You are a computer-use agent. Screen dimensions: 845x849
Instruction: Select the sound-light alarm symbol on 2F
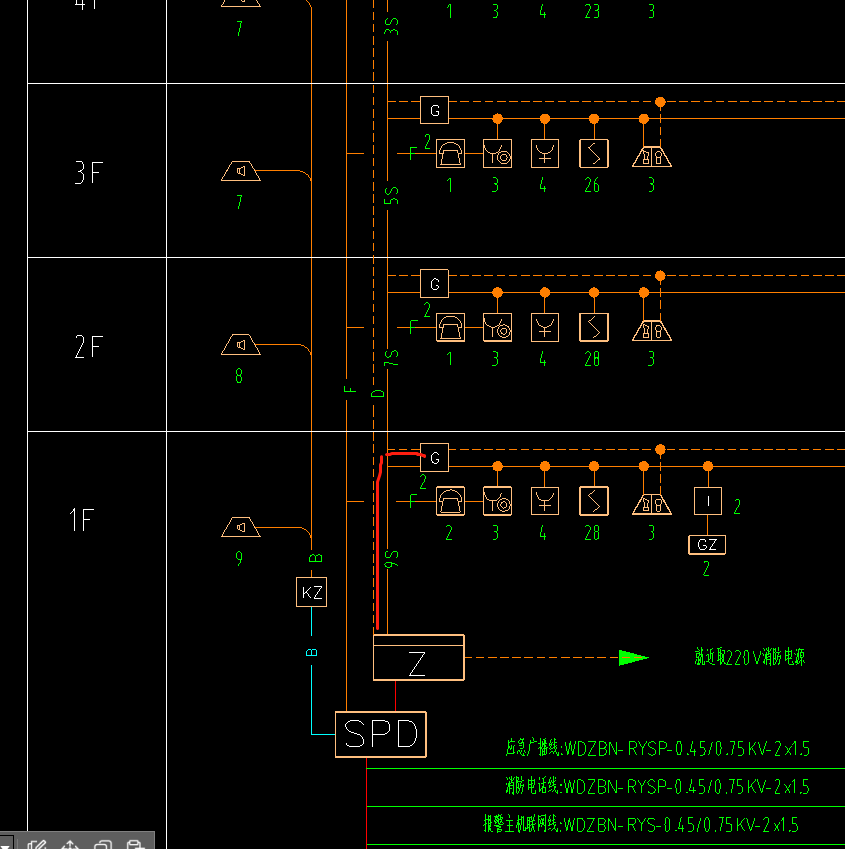652,330
